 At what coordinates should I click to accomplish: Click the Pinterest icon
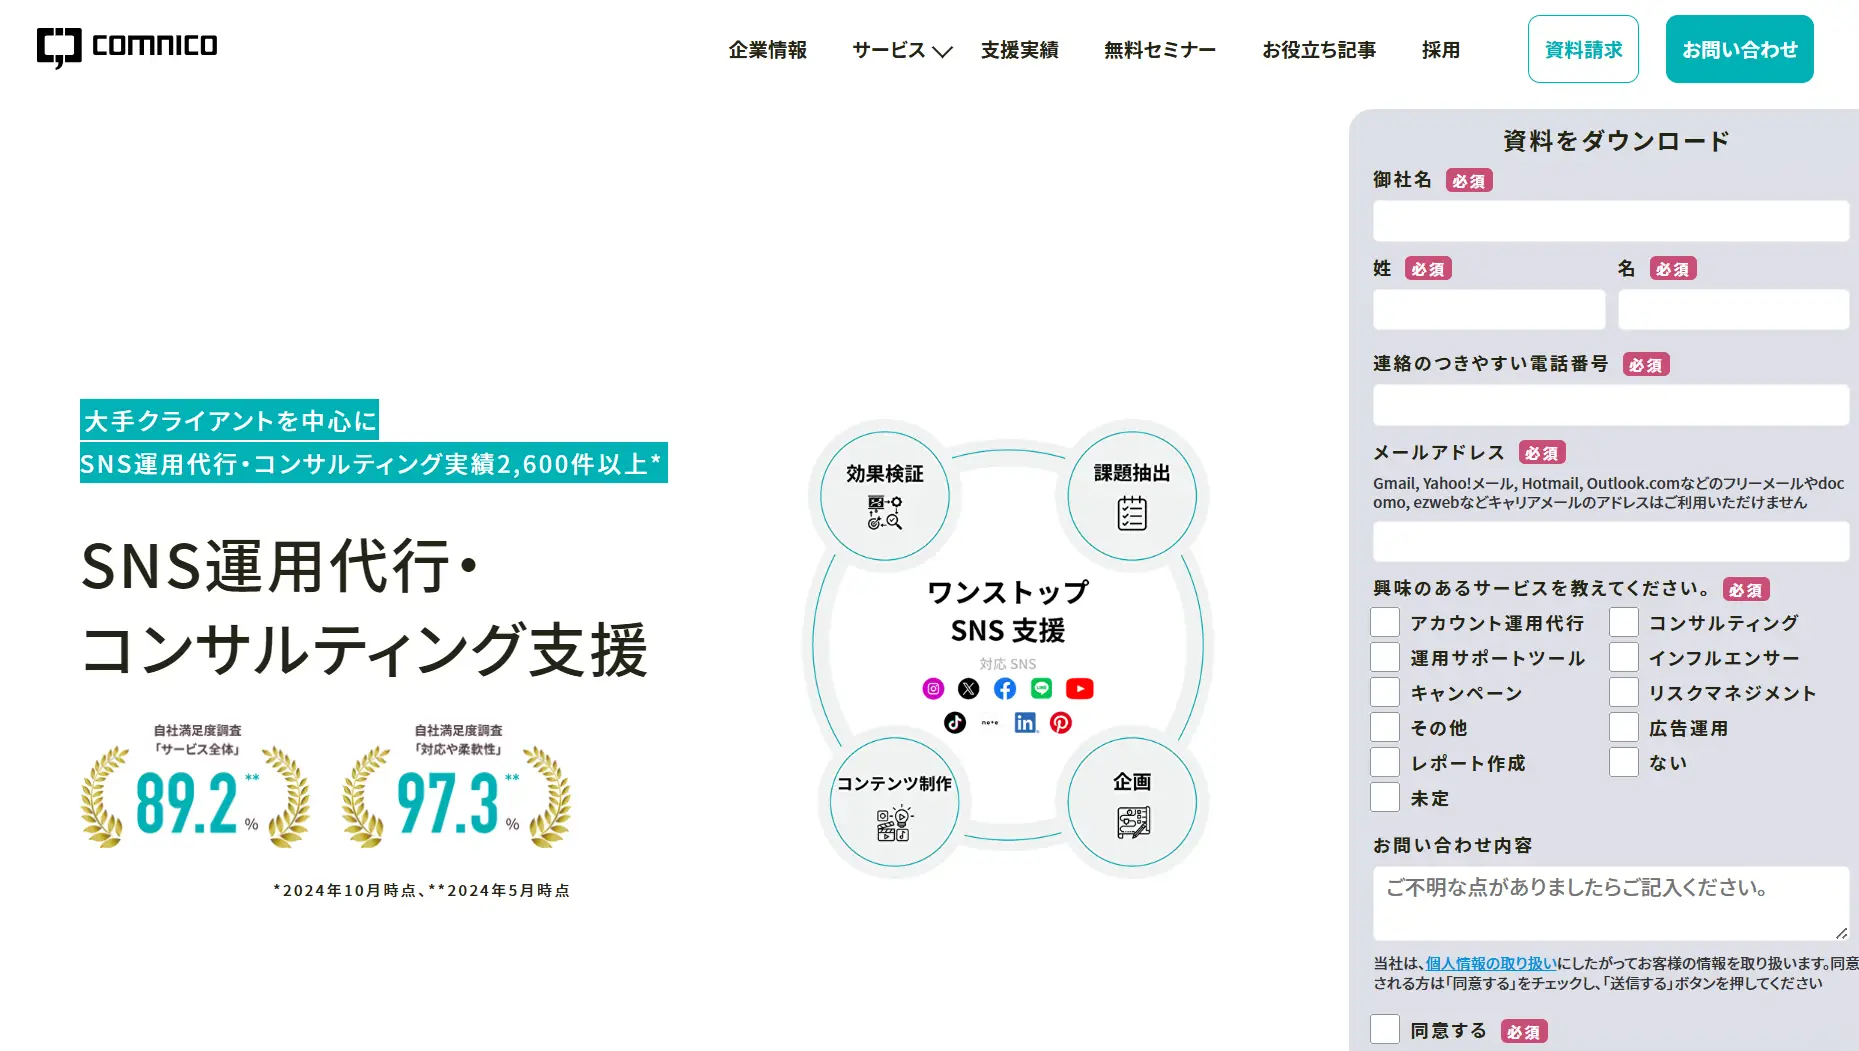(x=1061, y=722)
